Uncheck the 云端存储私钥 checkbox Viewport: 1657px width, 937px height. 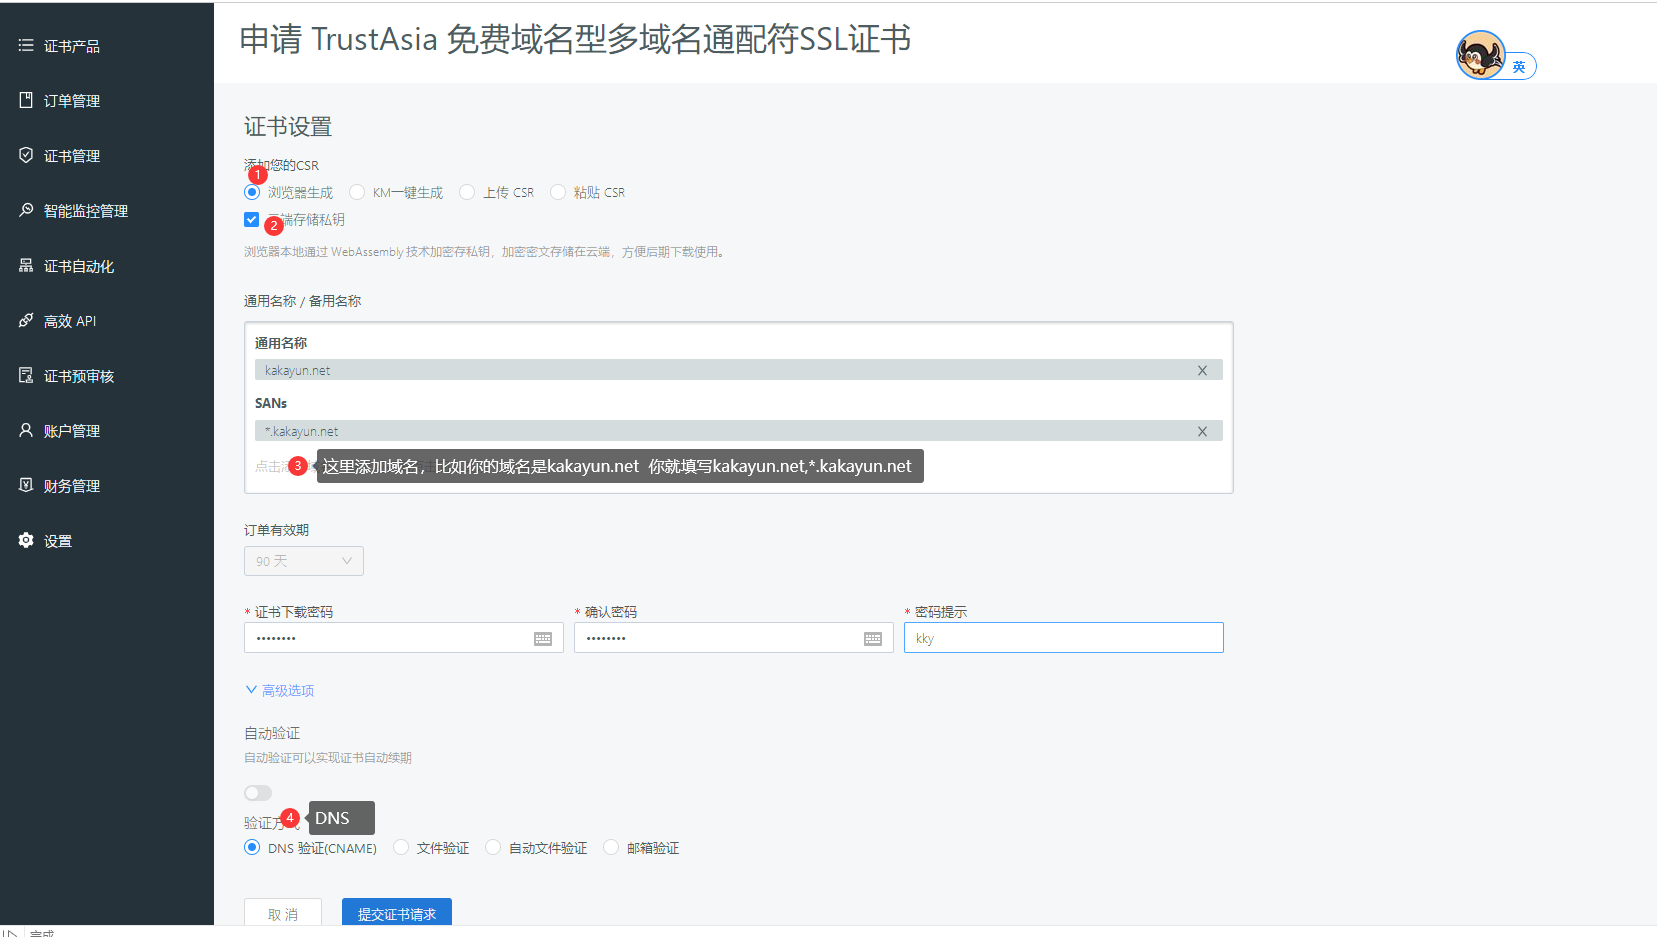(x=251, y=219)
